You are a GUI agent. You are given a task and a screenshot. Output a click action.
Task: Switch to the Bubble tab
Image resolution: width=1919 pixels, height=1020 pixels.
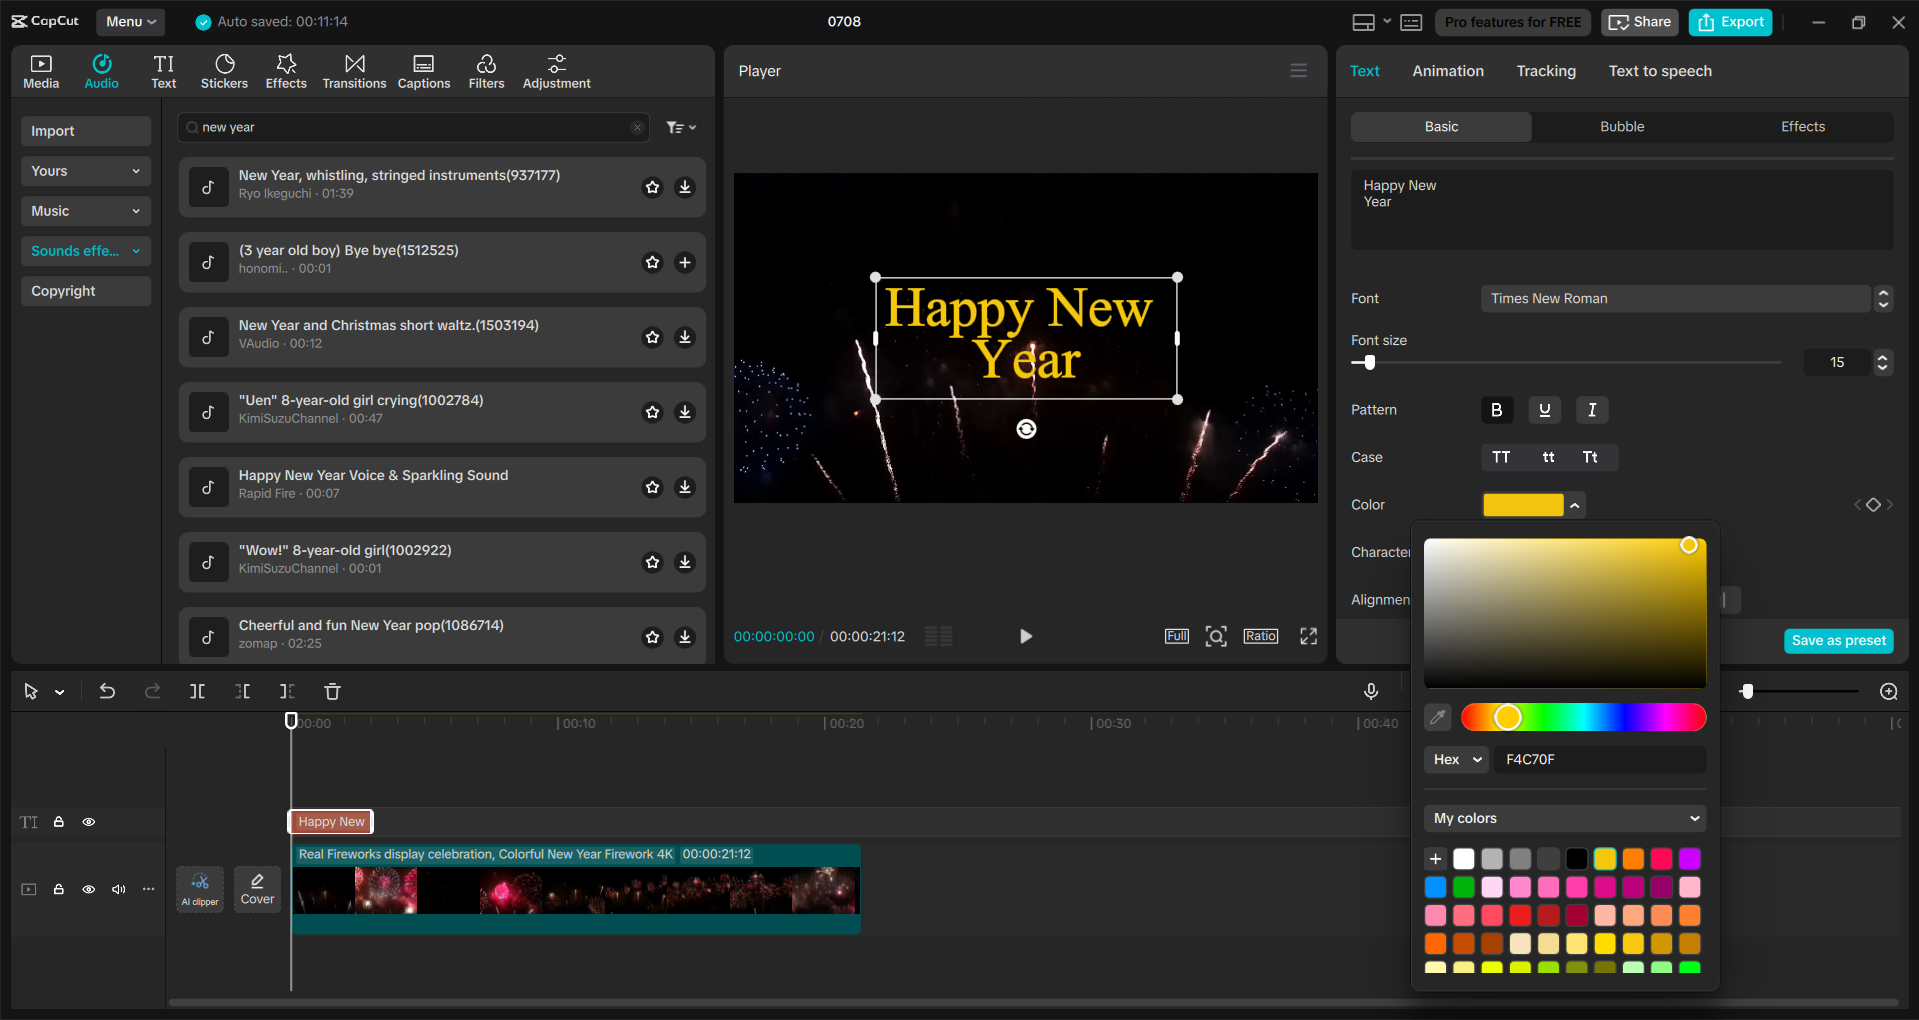[x=1621, y=126]
